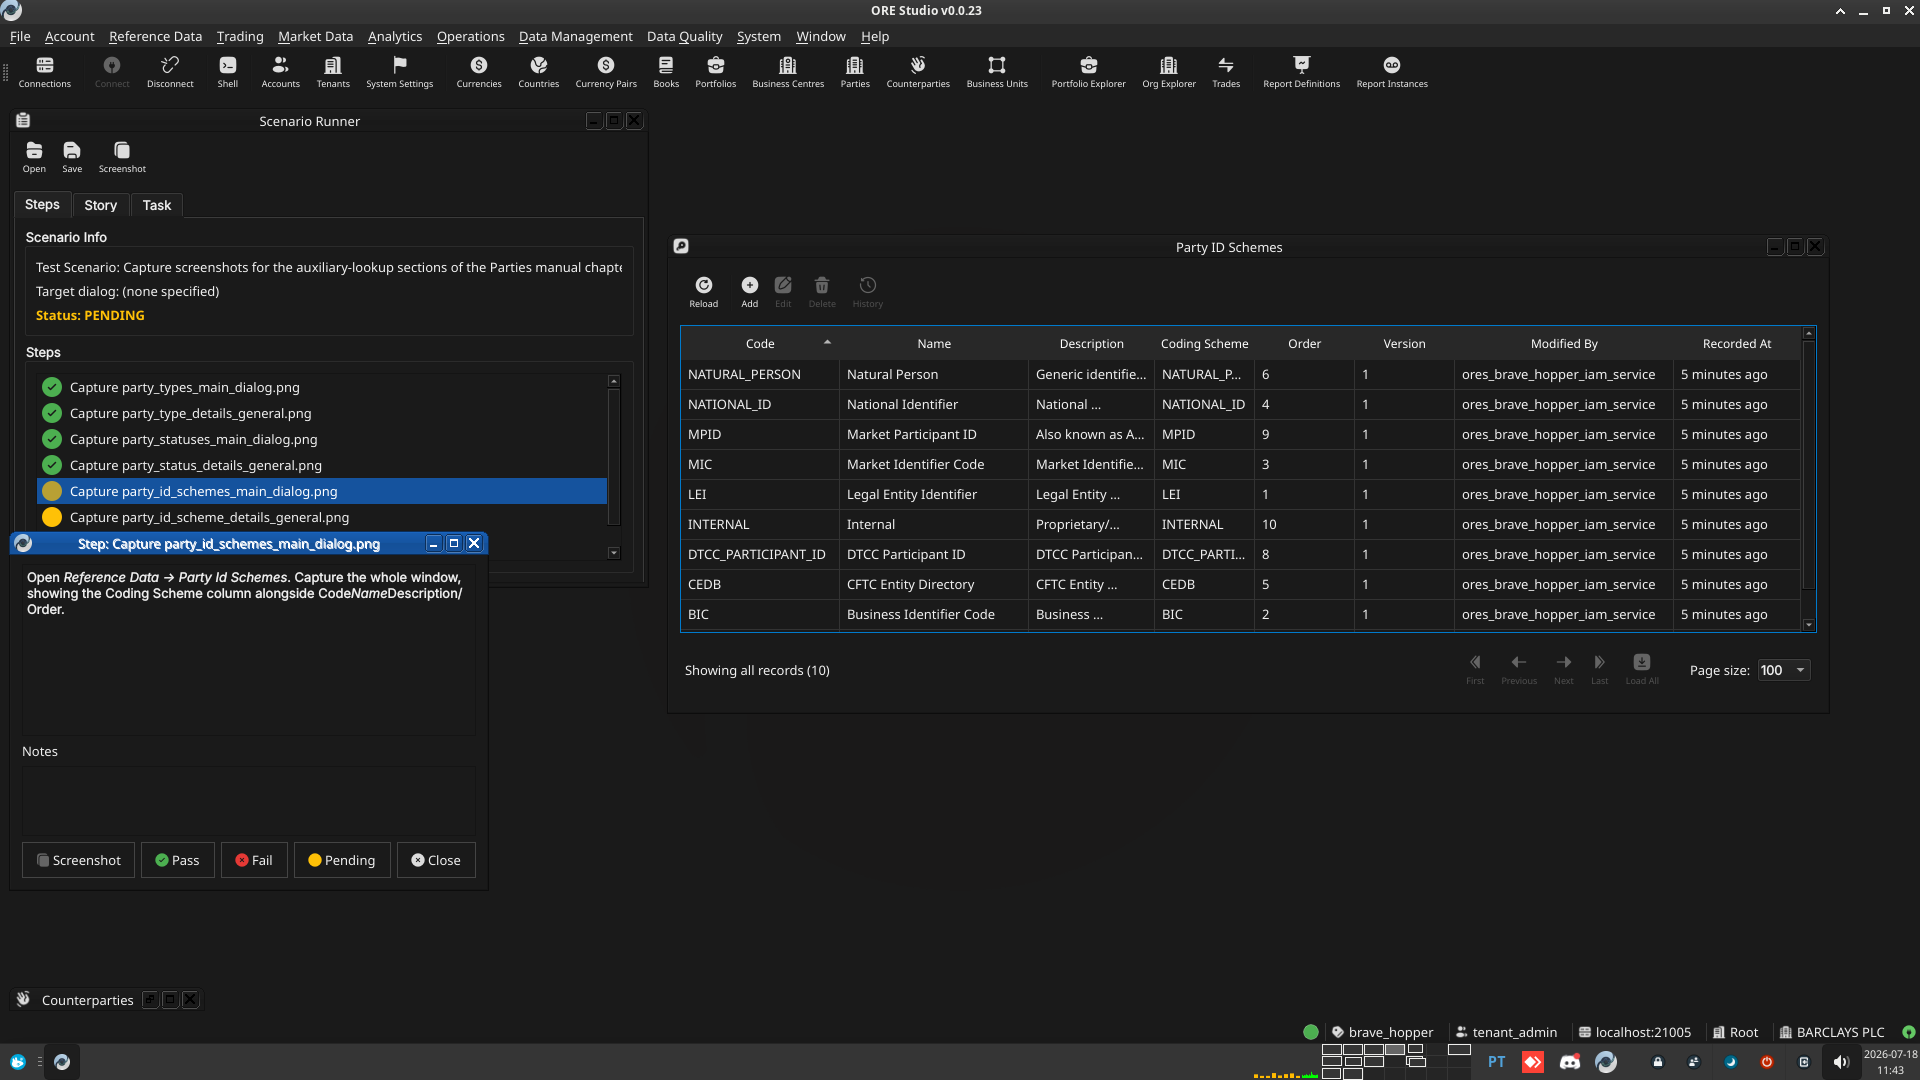Open the Connections toolbar icon
Image resolution: width=1920 pixels, height=1080 pixels.
click(x=45, y=72)
